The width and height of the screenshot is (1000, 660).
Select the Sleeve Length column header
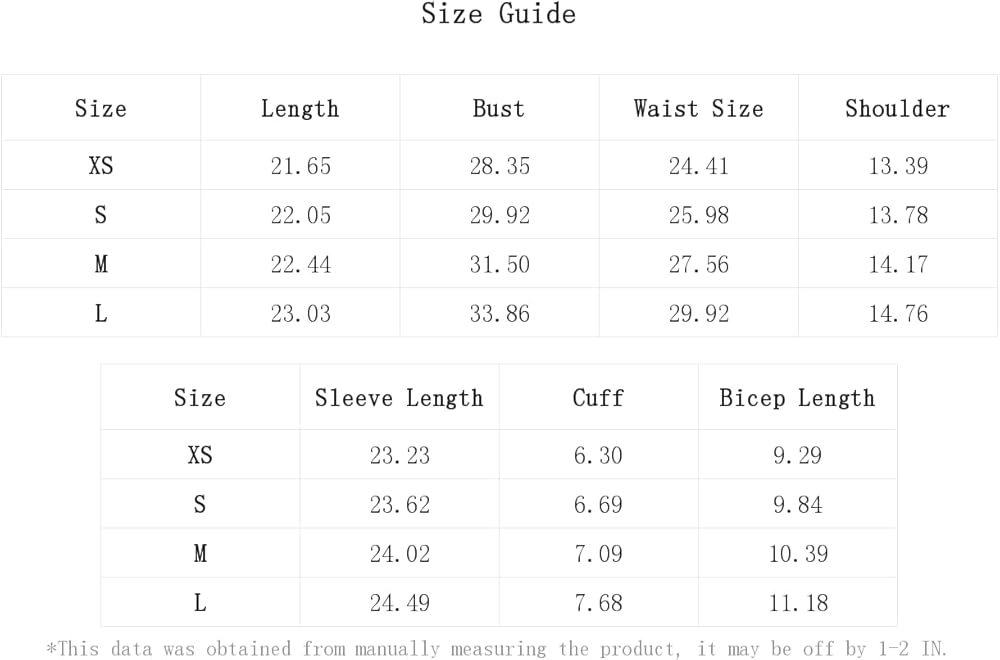(399, 397)
